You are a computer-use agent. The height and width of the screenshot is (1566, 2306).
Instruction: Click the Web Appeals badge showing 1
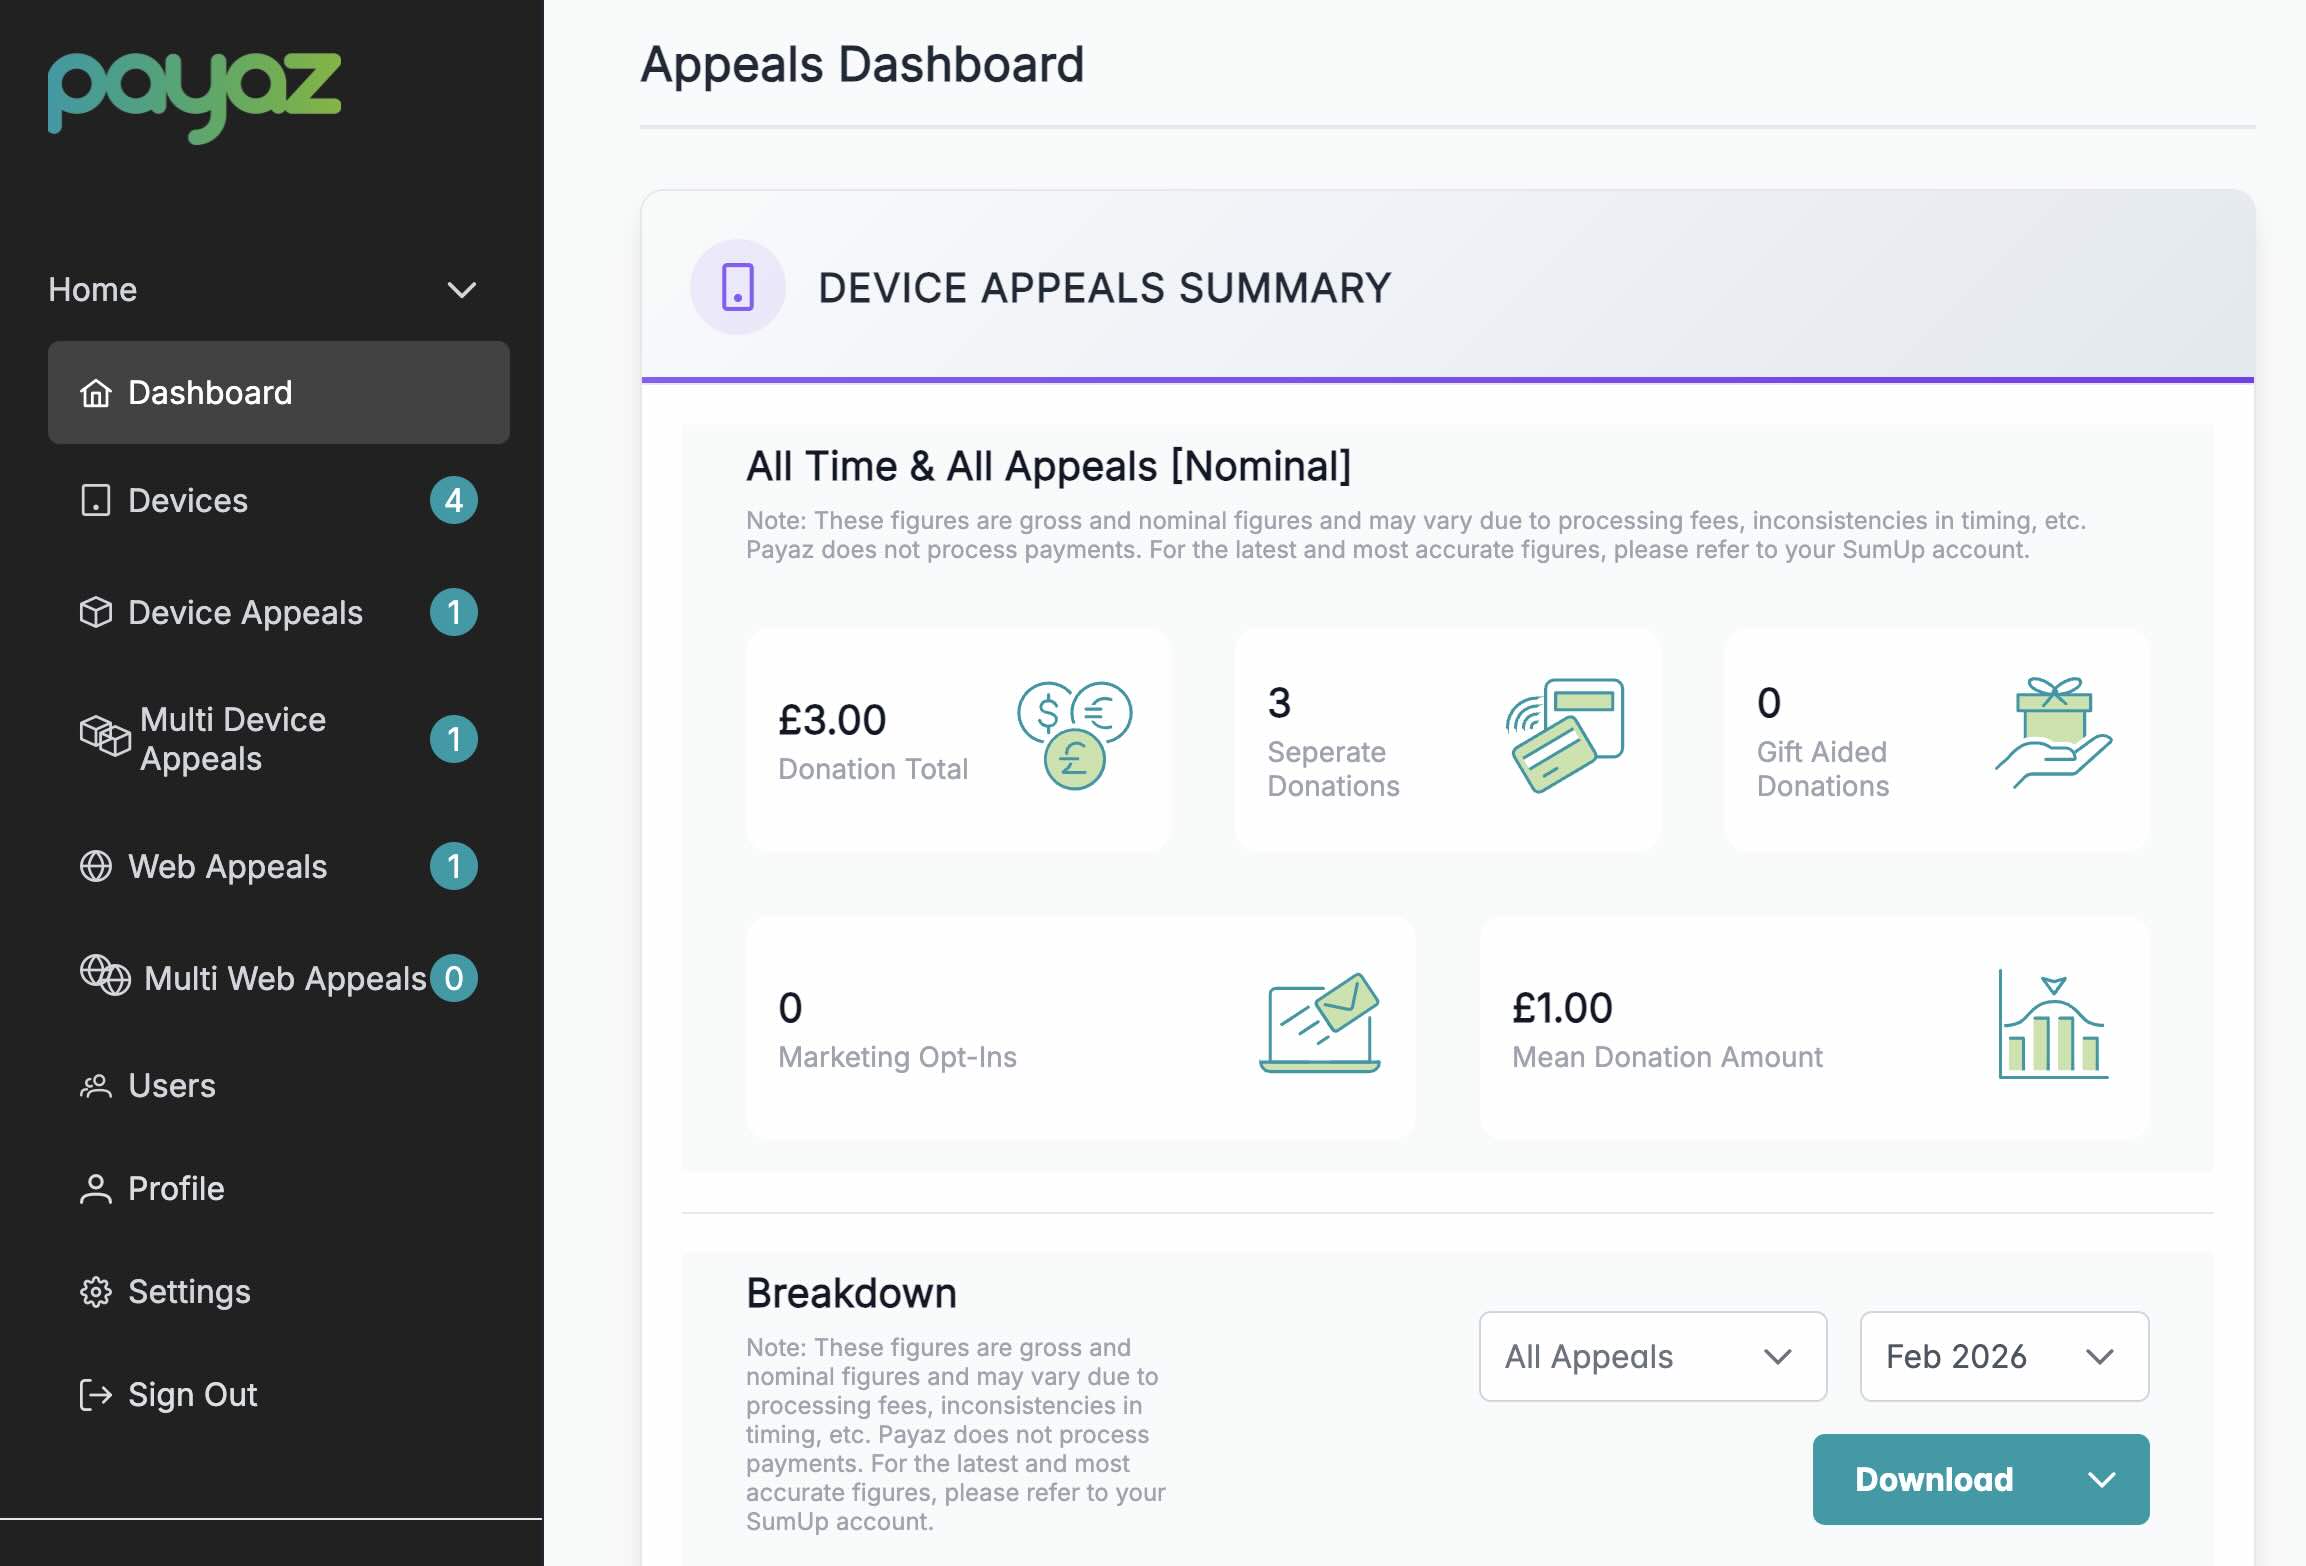pyautogui.click(x=455, y=867)
